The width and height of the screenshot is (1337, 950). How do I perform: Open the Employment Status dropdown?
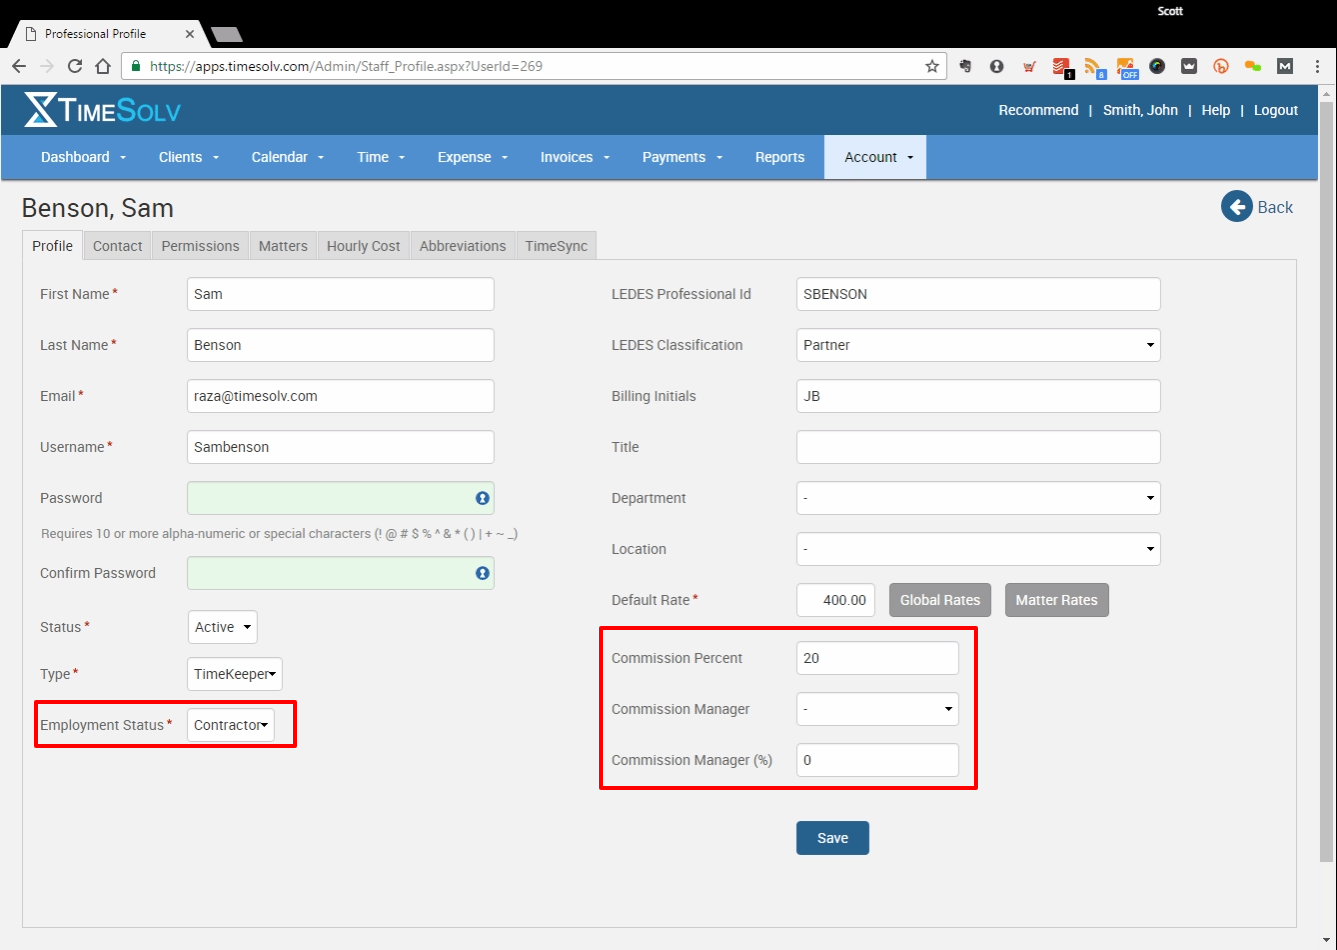coord(231,725)
